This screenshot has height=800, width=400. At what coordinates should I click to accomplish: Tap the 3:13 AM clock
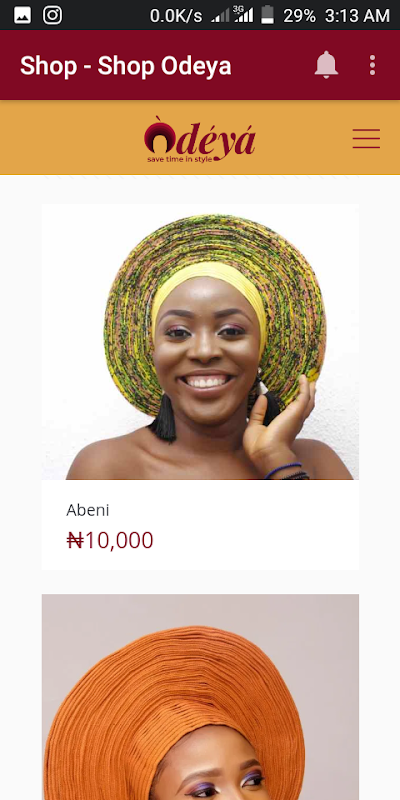click(x=357, y=16)
